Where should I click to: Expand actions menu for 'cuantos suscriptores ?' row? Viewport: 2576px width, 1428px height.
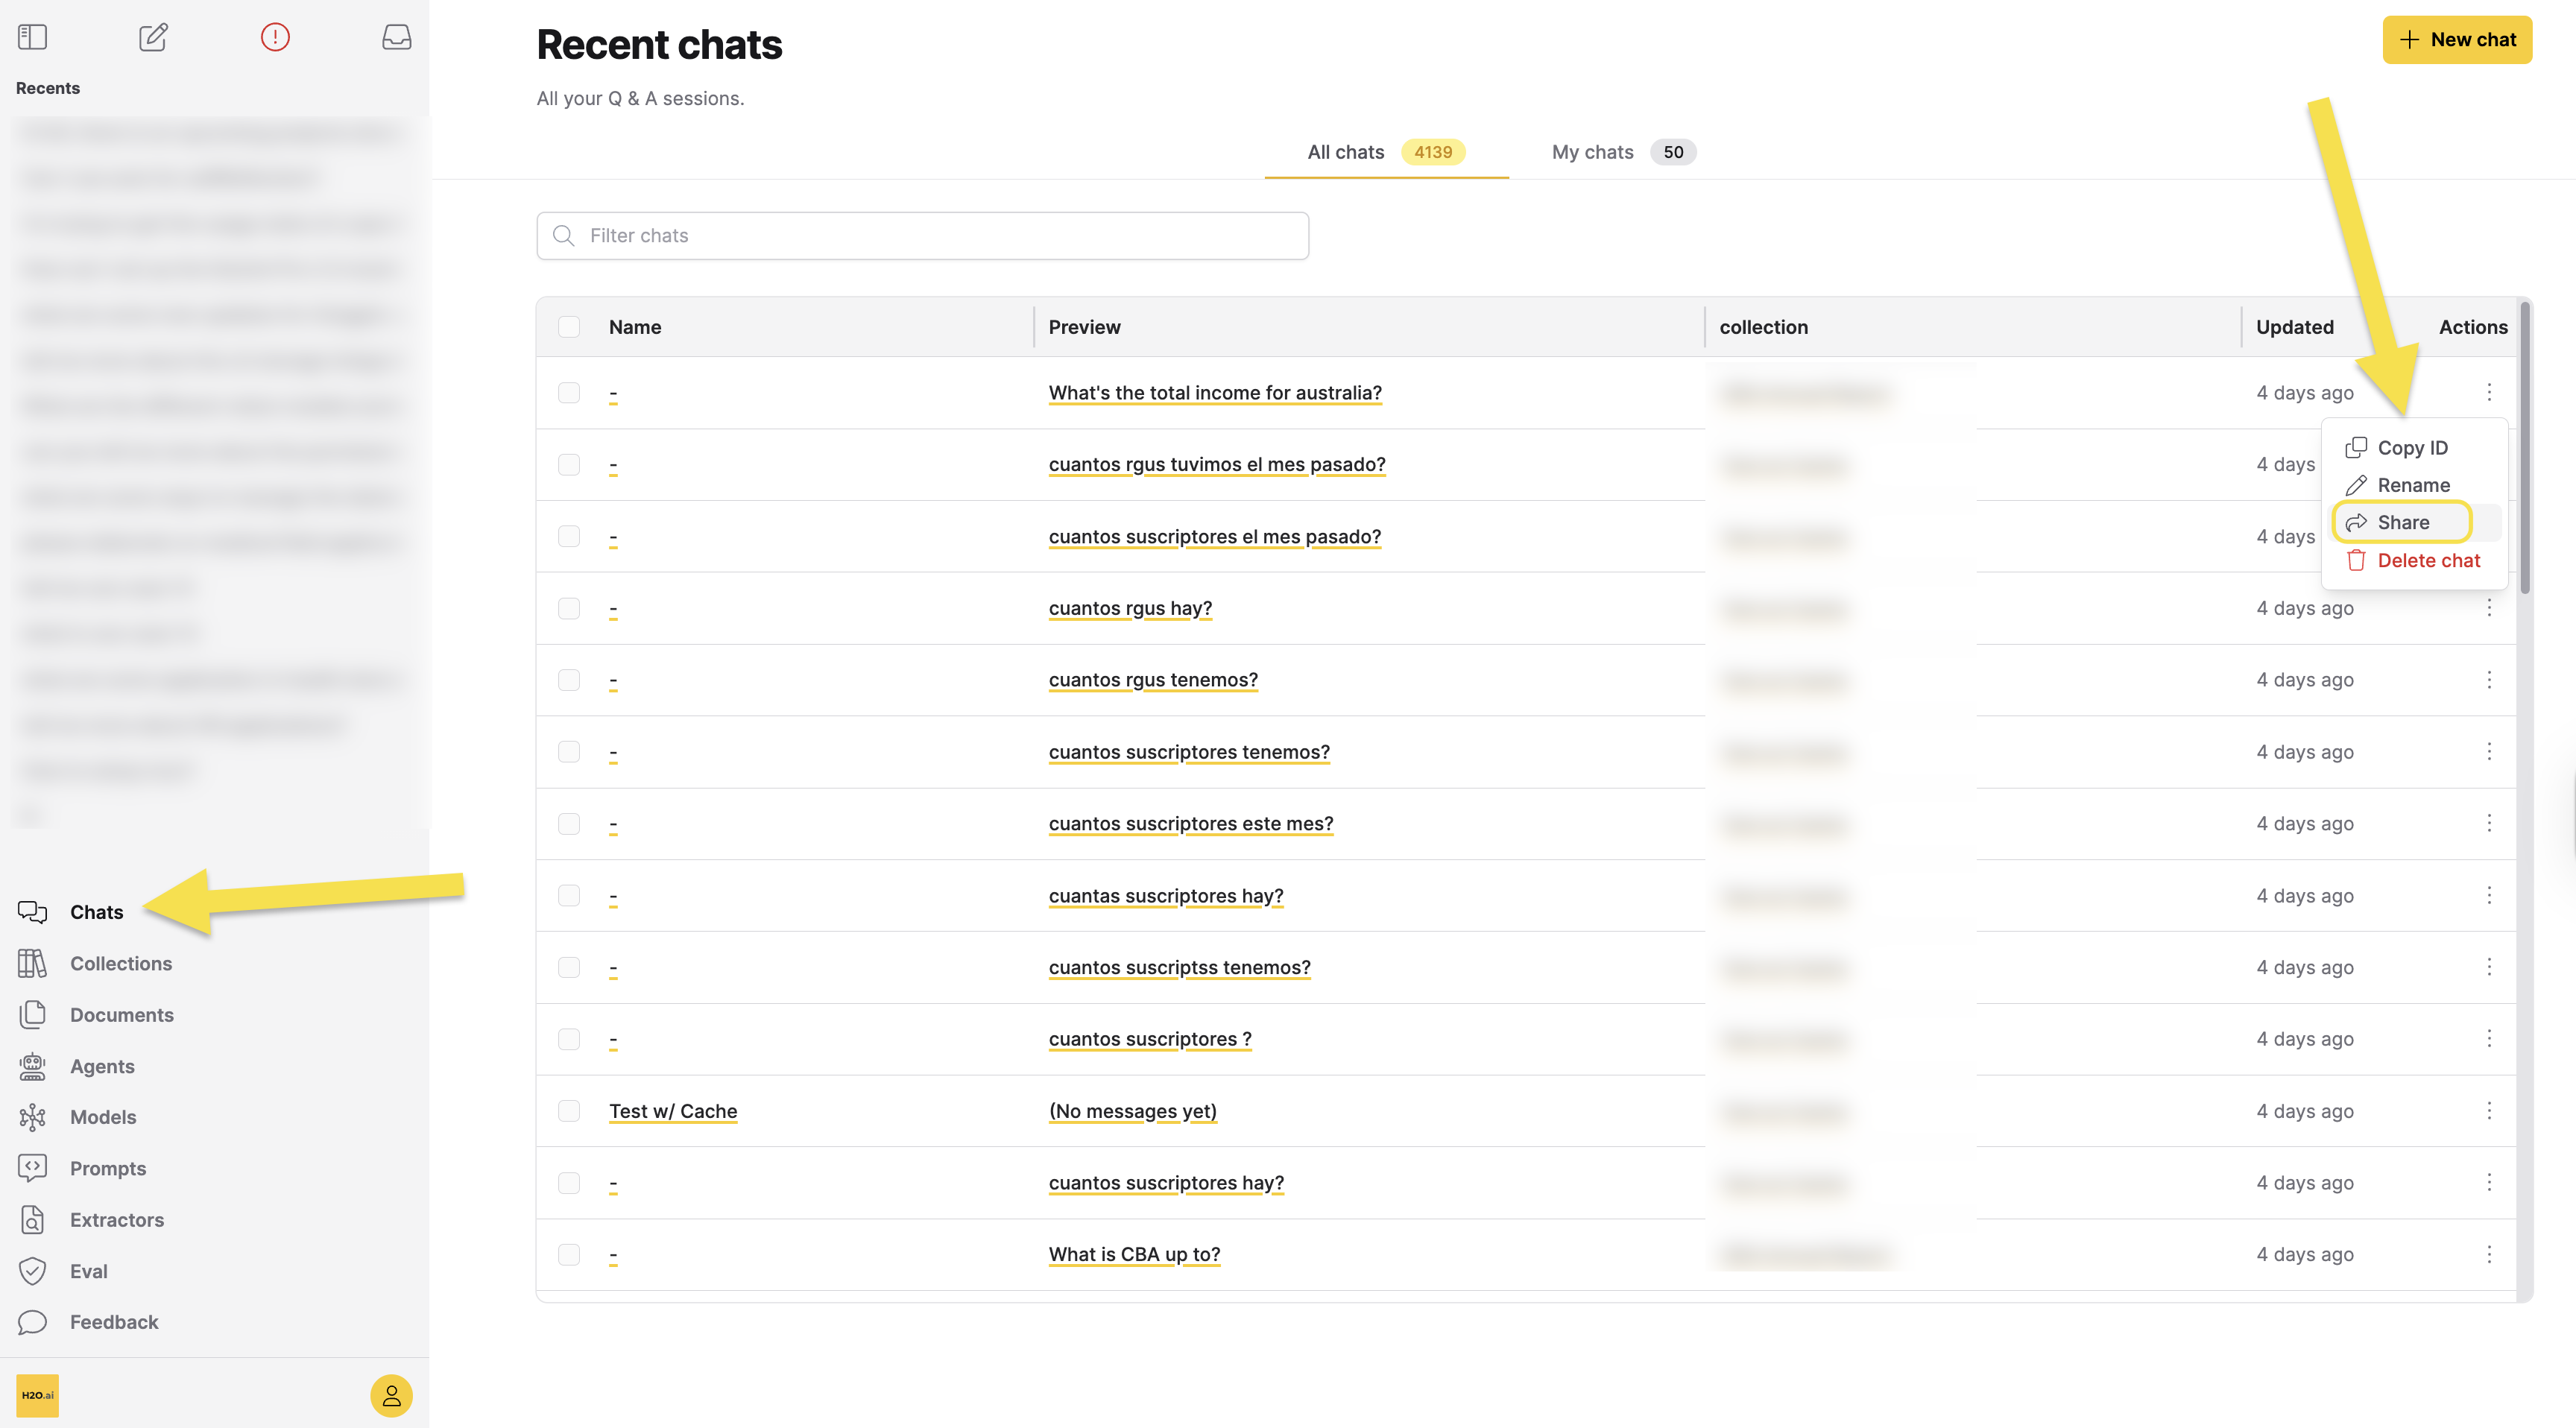pos(2489,1039)
